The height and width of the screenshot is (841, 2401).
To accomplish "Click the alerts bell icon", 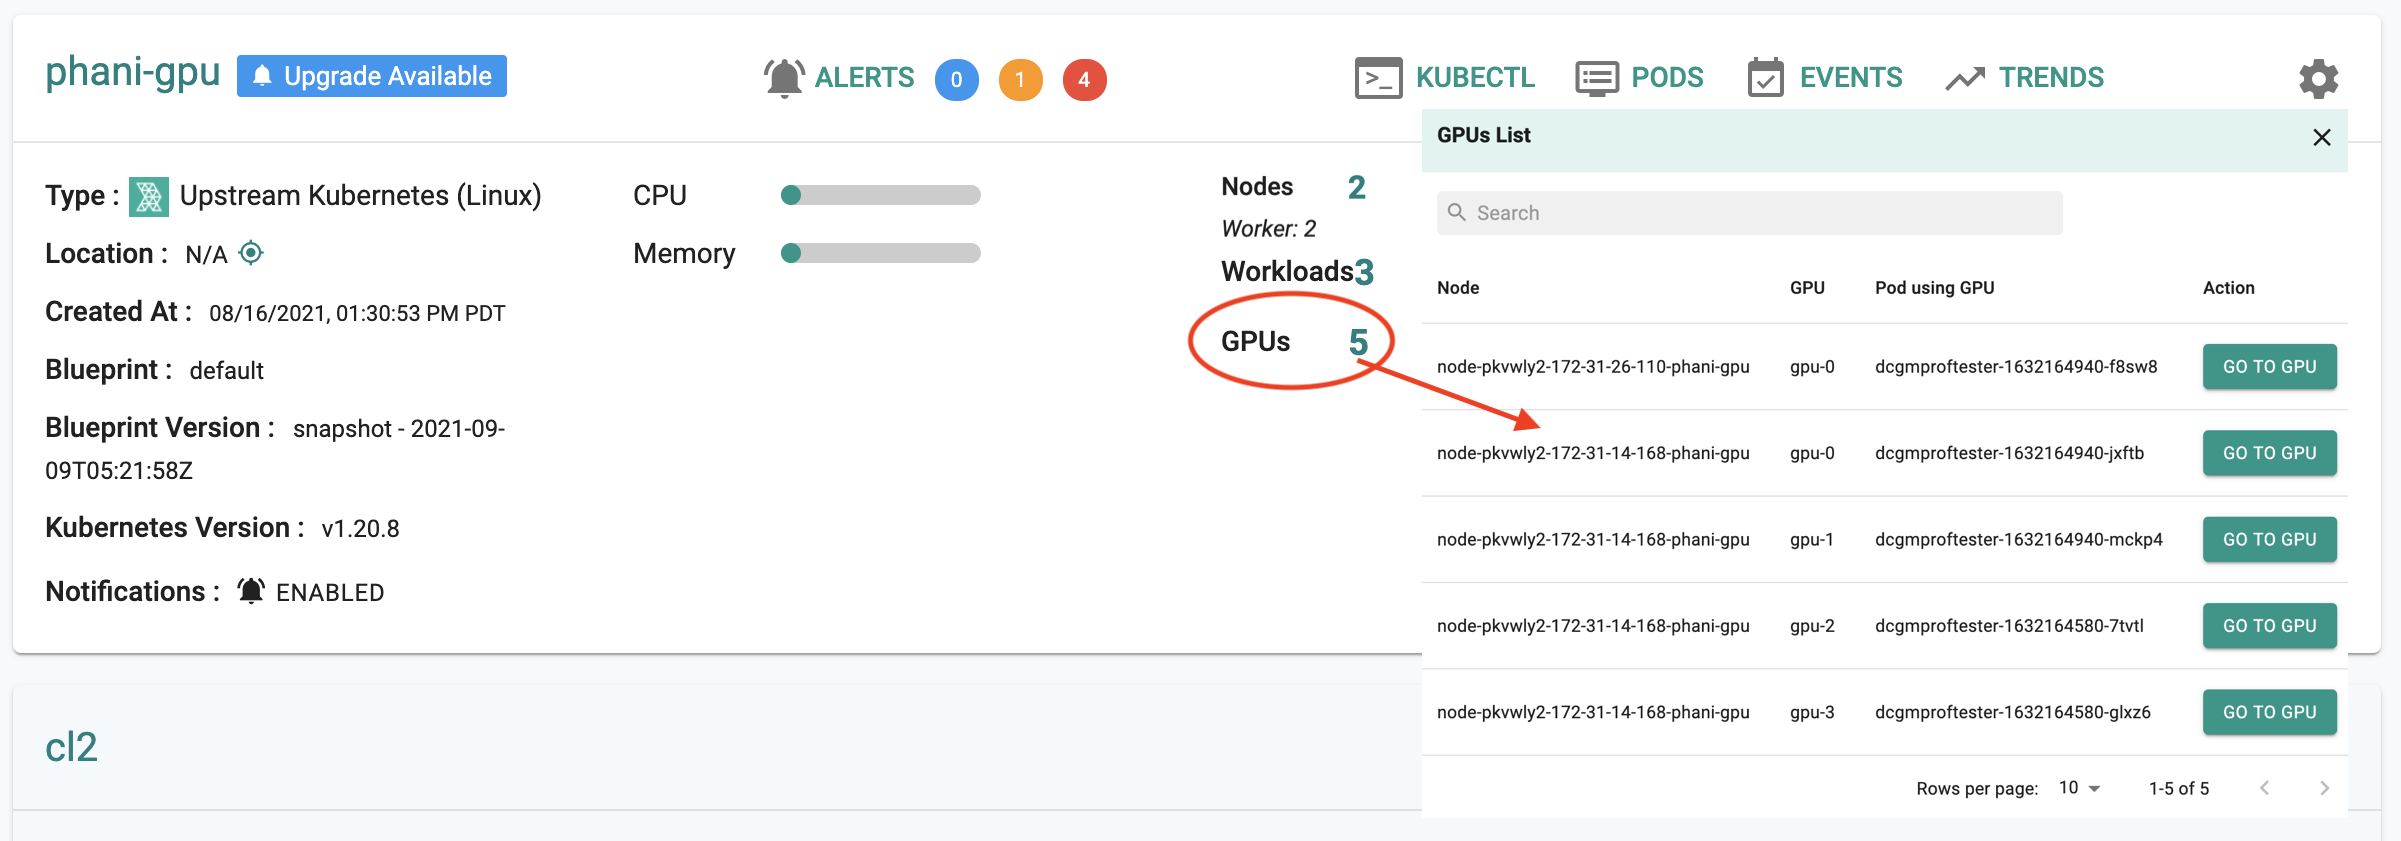I will [x=784, y=78].
